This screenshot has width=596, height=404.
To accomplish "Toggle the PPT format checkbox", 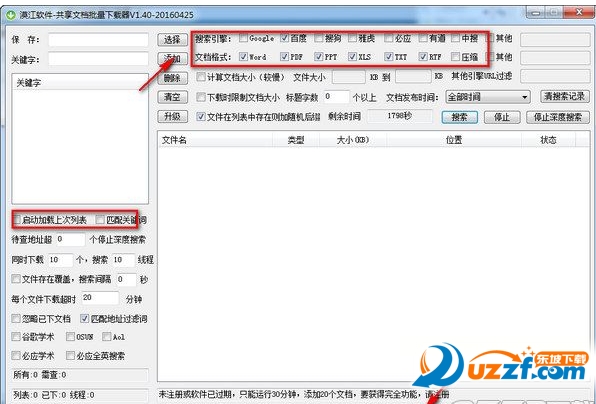I will coord(319,57).
